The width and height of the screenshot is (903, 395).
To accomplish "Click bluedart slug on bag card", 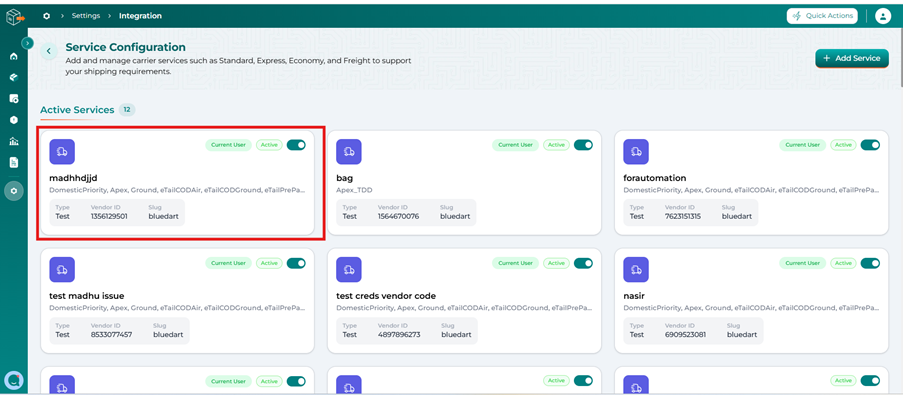I will (x=455, y=217).
